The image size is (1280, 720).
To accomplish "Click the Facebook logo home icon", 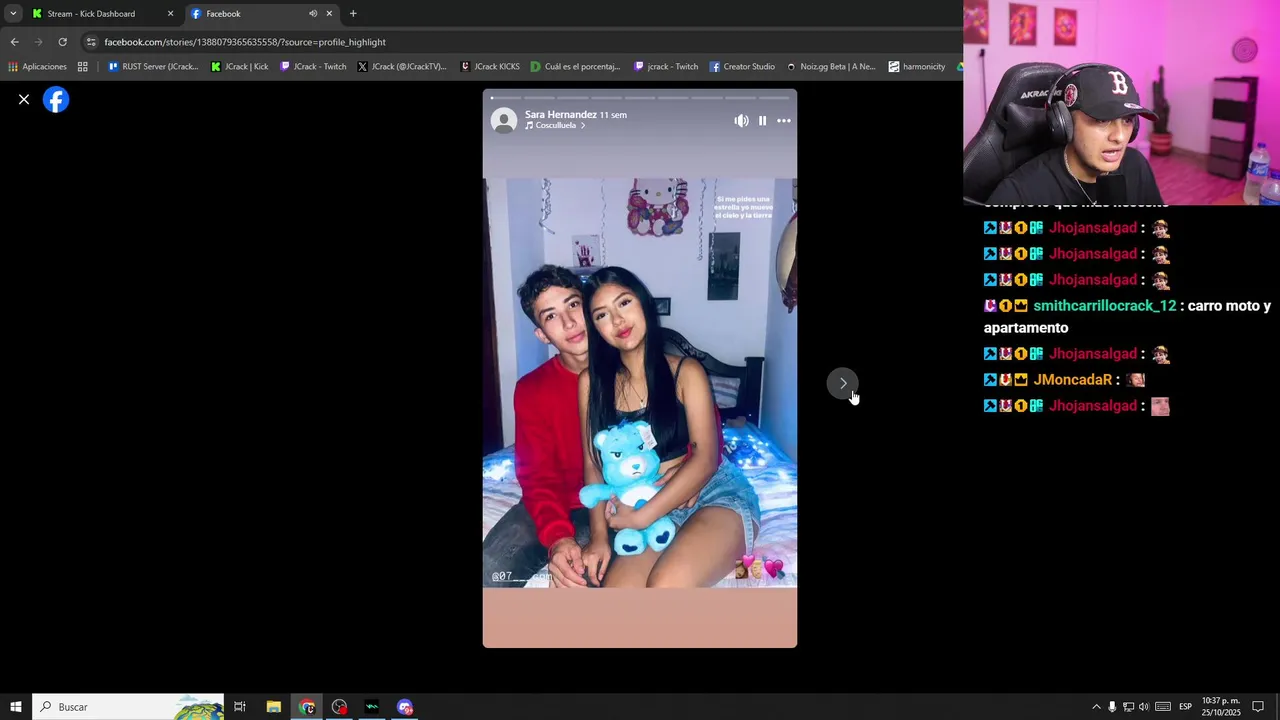I will [56, 100].
